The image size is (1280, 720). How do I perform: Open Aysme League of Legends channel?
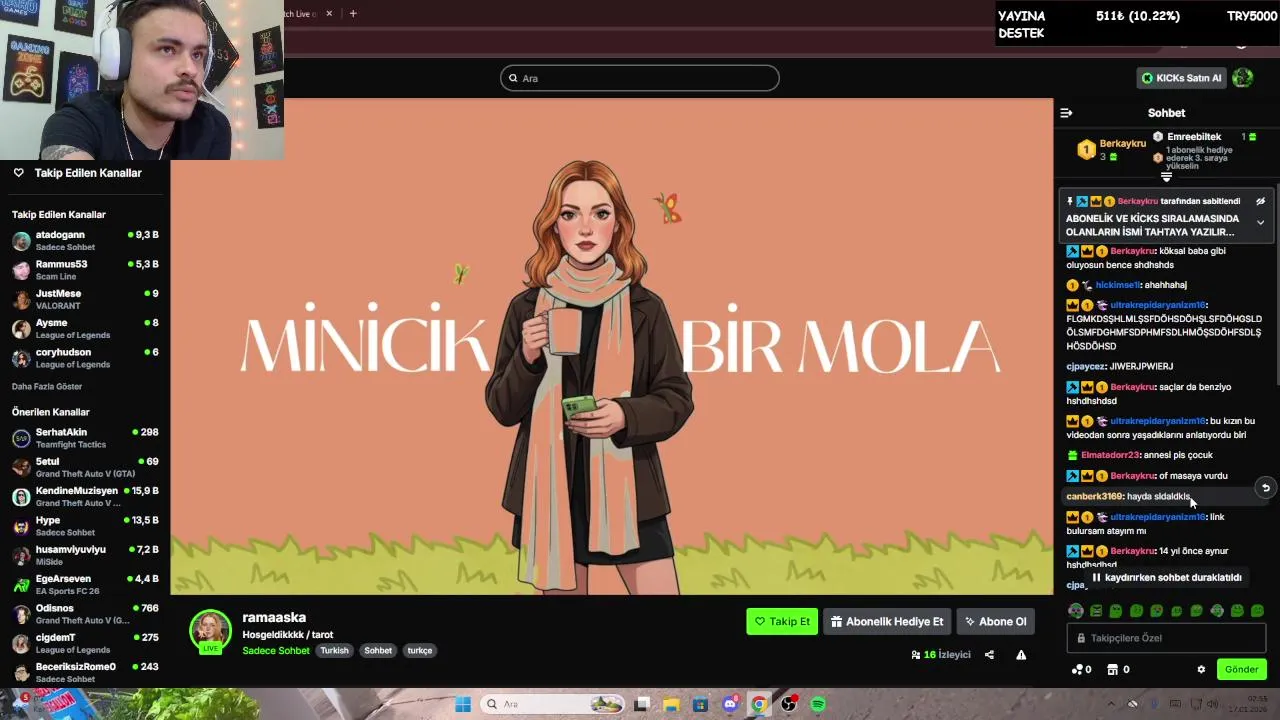(x=85, y=329)
